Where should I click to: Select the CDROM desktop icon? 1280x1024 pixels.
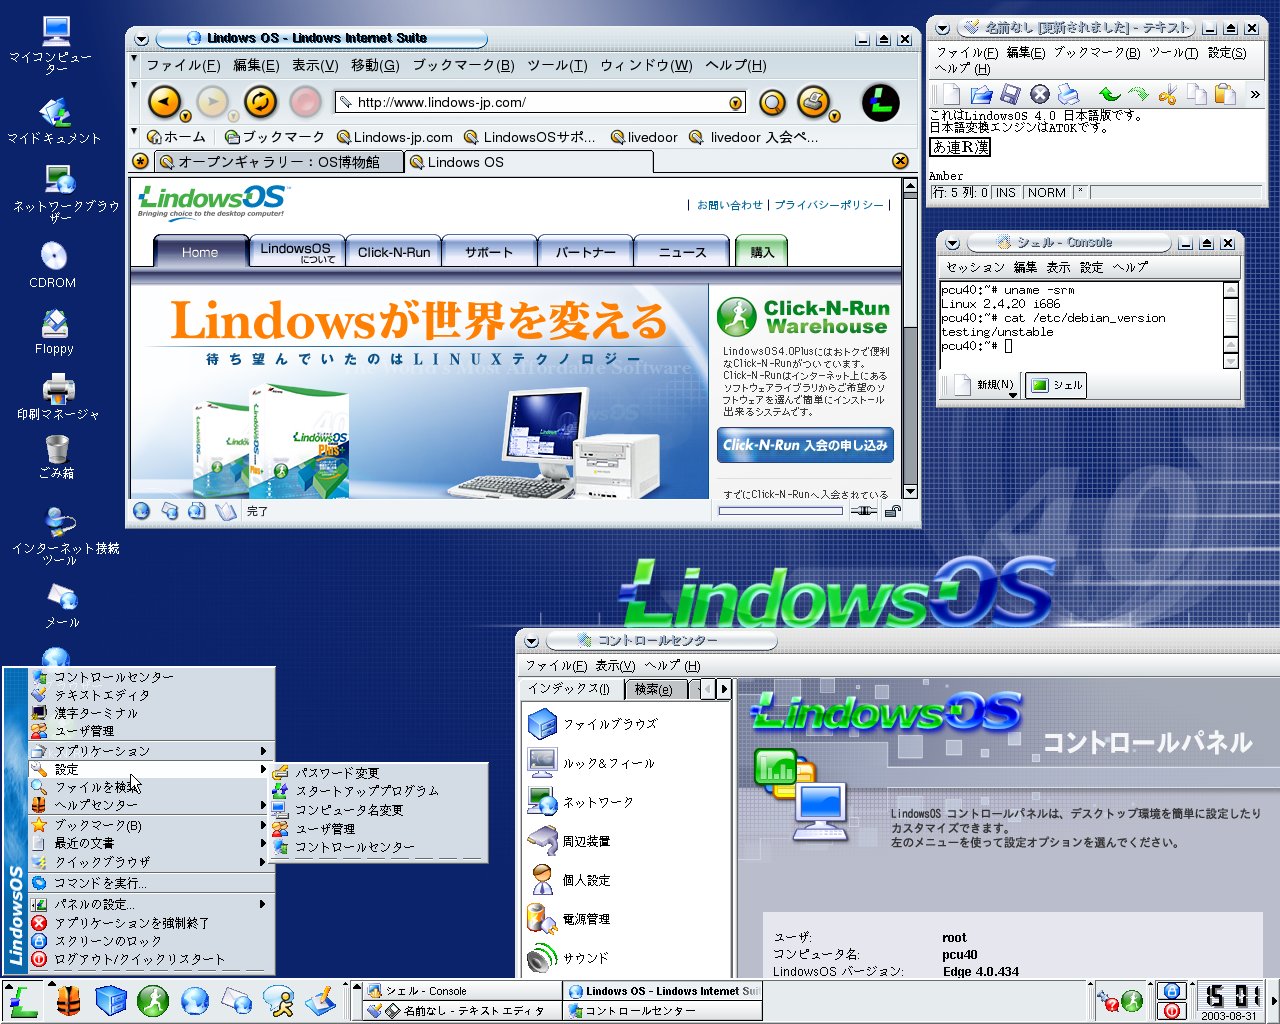click(53, 265)
